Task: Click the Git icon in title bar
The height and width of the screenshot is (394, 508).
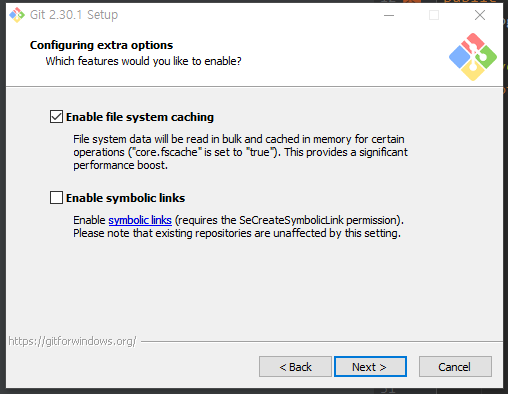Action: [x=17, y=15]
